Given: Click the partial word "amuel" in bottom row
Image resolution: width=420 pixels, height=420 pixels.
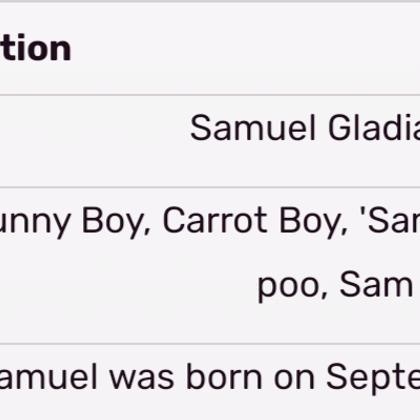Looking at the screenshot, I should pyautogui.click(x=49, y=376).
